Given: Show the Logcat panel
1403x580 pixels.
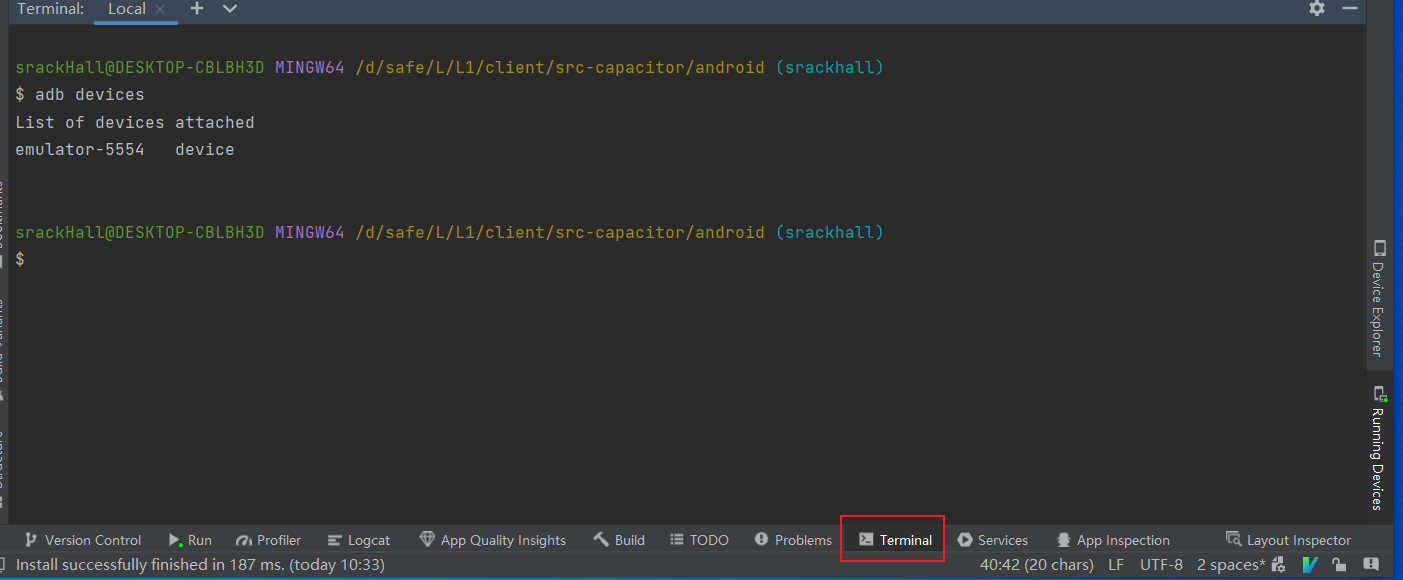Looking at the screenshot, I should [358, 540].
